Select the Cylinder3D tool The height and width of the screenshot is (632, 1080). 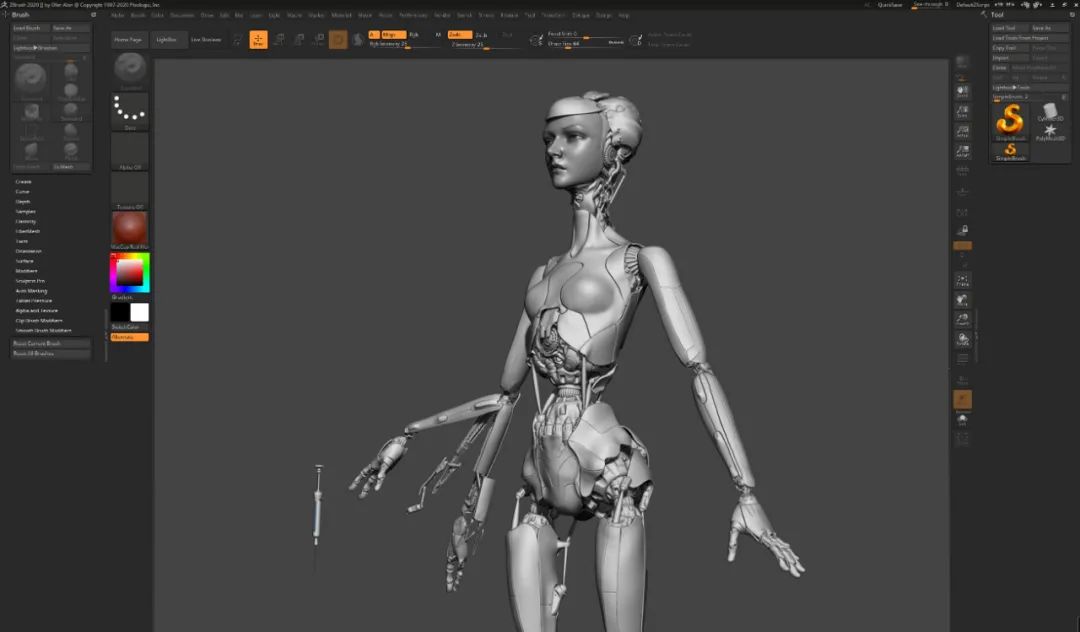tap(1050, 112)
